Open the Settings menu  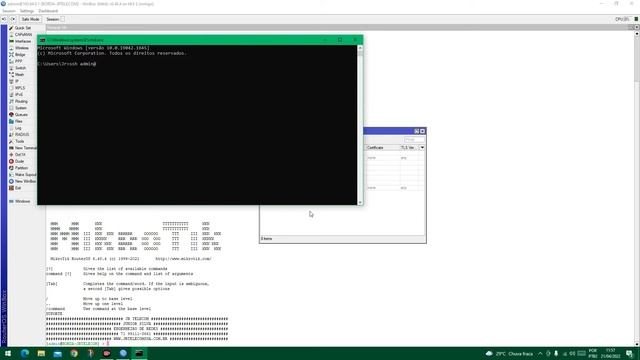[x=27, y=11]
